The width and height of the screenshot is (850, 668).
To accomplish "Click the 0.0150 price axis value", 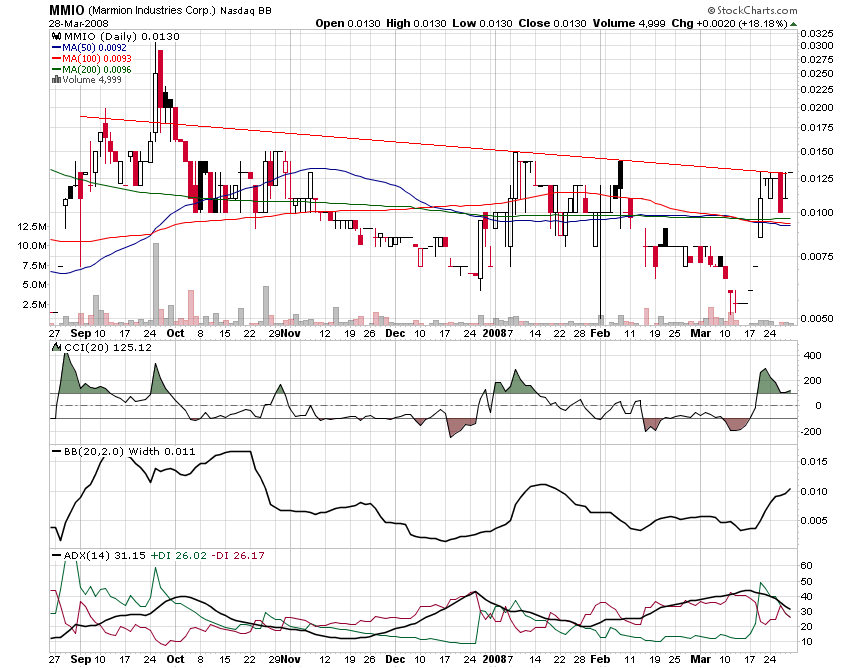I will coord(817,151).
